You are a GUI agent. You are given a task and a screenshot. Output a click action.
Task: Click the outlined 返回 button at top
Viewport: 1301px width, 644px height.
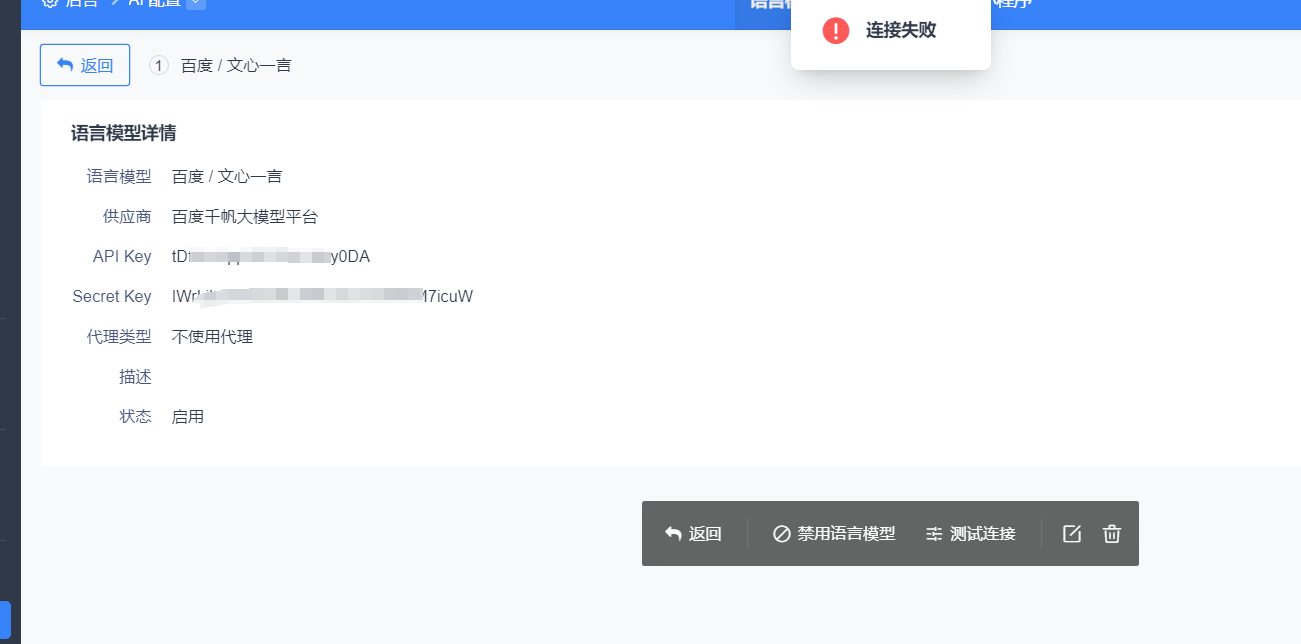click(x=85, y=65)
